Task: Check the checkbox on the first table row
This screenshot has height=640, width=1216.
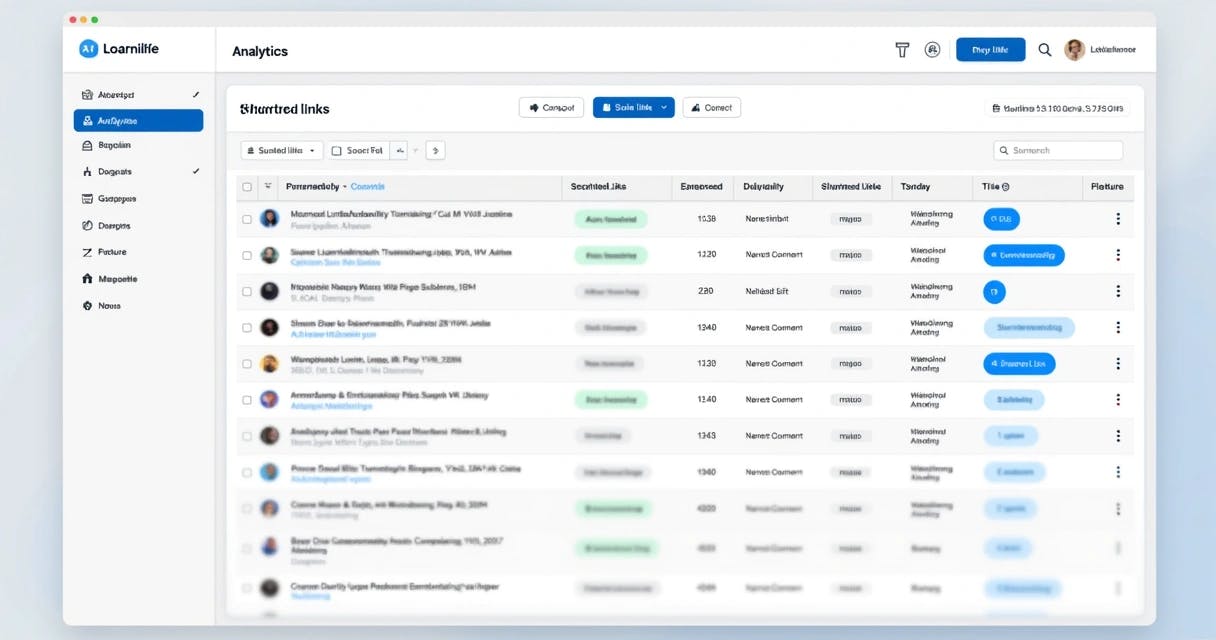Action: [247, 219]
